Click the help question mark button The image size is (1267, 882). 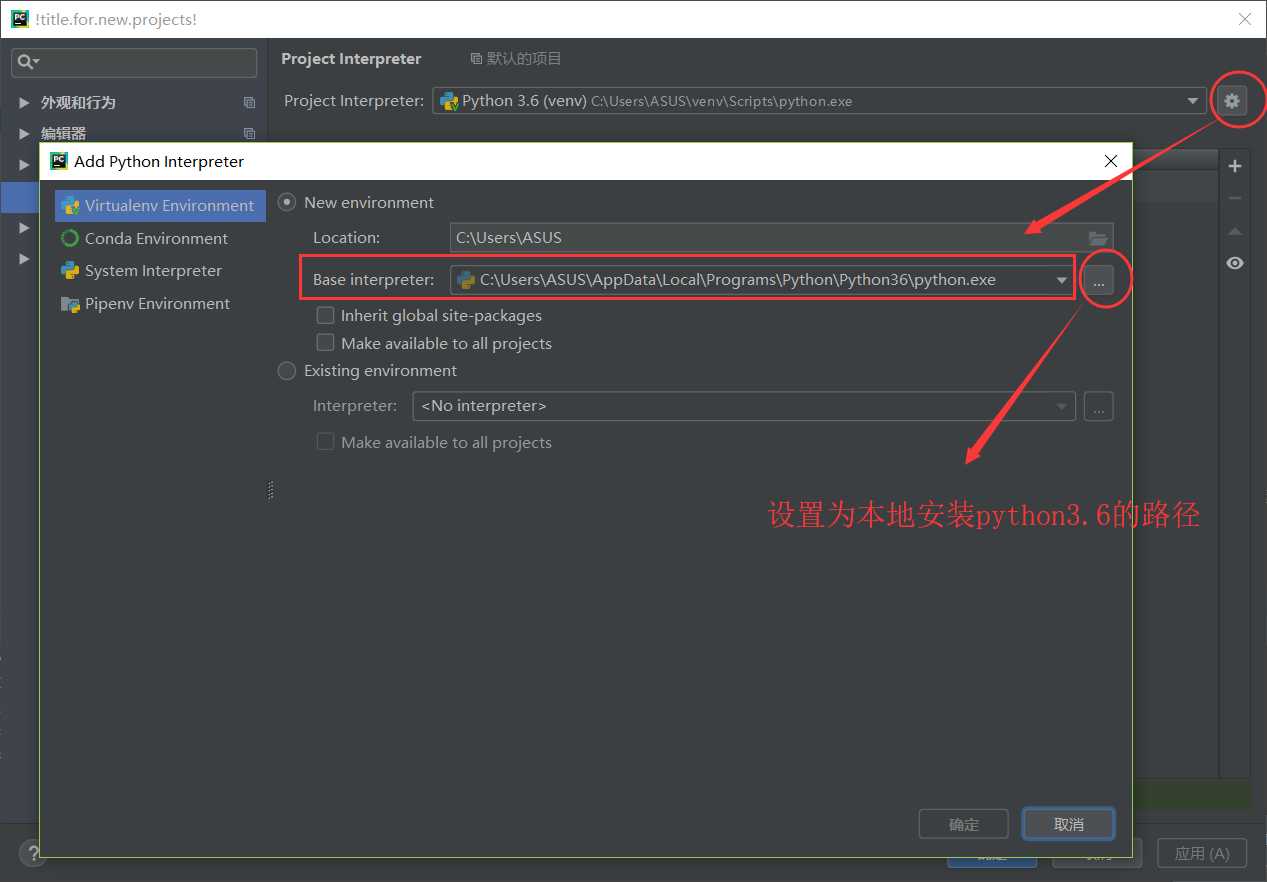(31, 853)
